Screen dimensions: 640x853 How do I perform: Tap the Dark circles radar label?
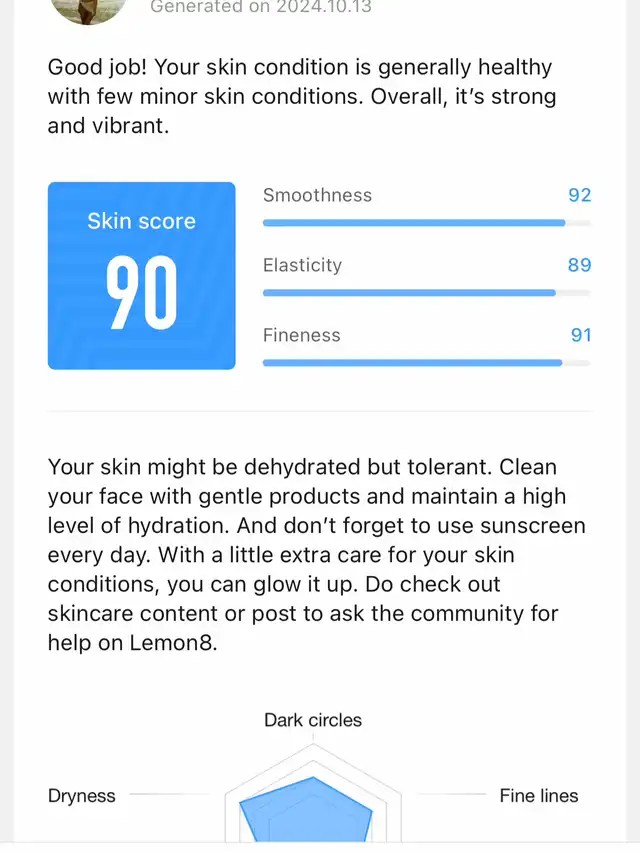[313, 720]
